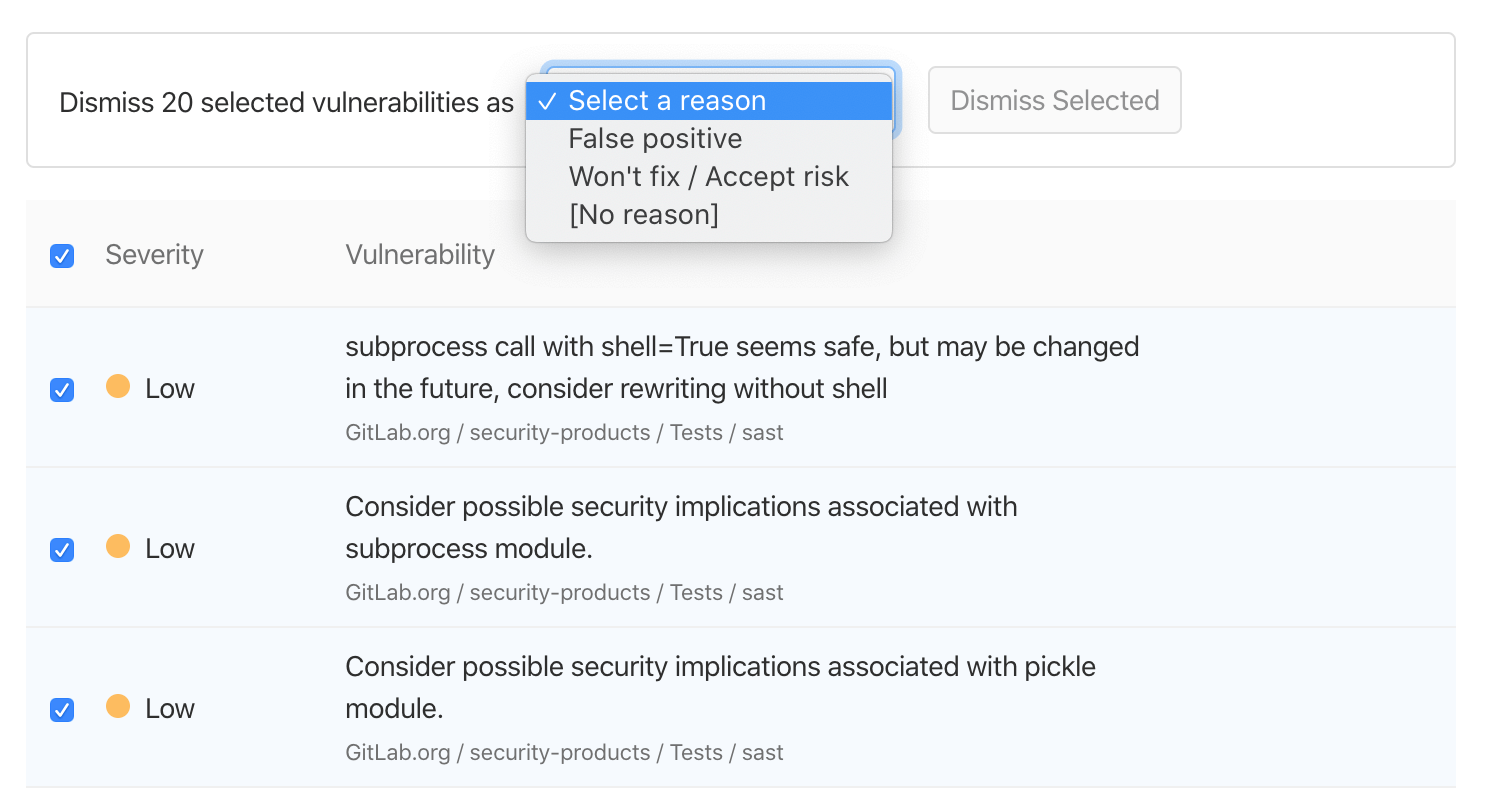Uncheck the subprocess shell=True vulnerability row

[x=62, y=390]
